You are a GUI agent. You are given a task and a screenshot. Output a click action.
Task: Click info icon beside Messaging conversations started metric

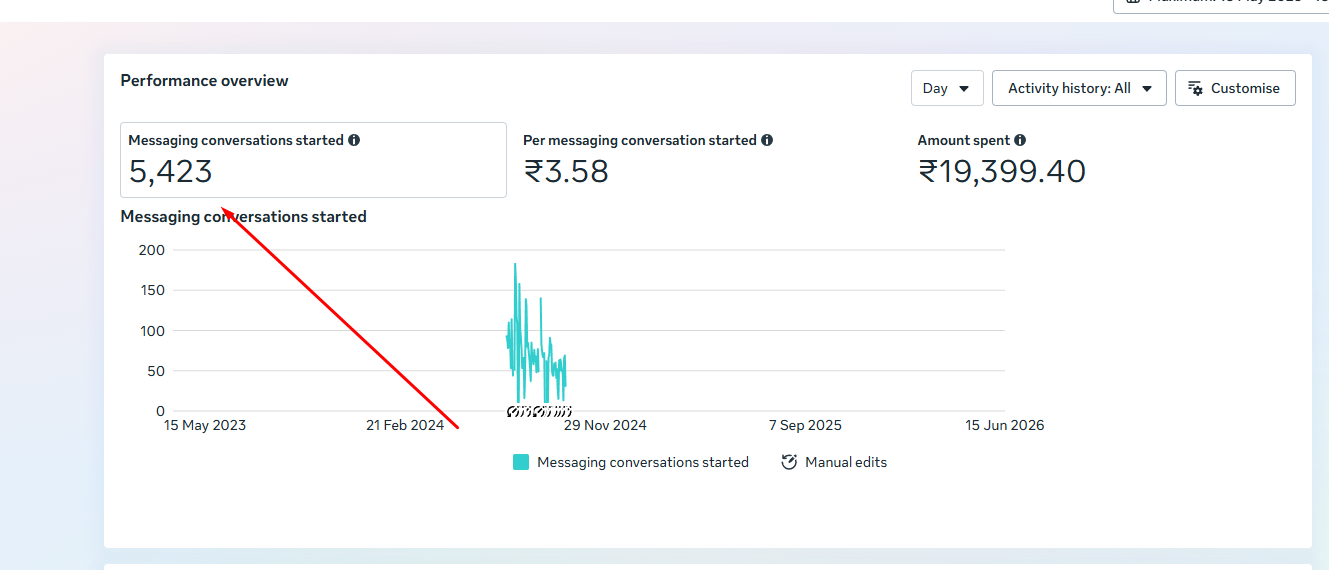(x=354, y=141)
